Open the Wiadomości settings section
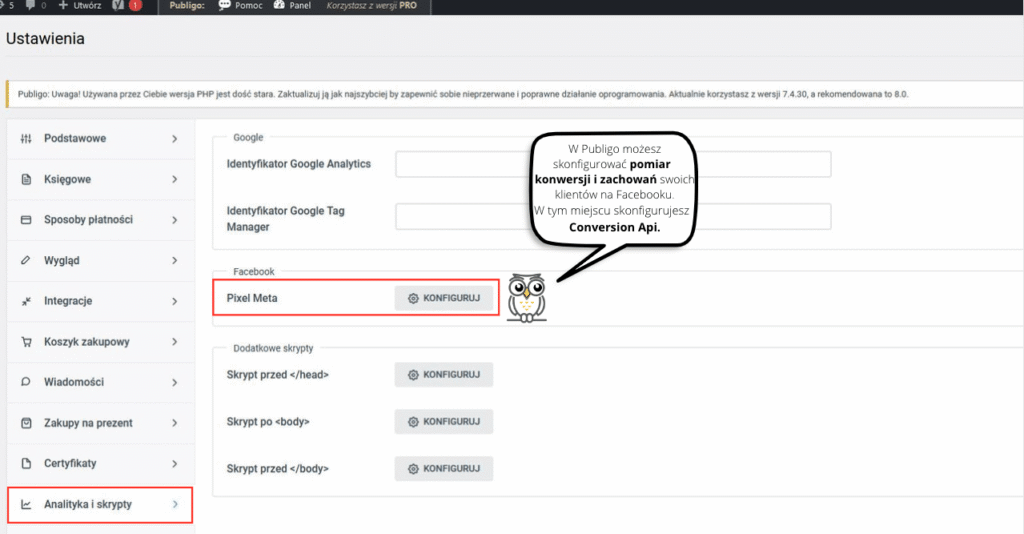 (x=101, y=382)
